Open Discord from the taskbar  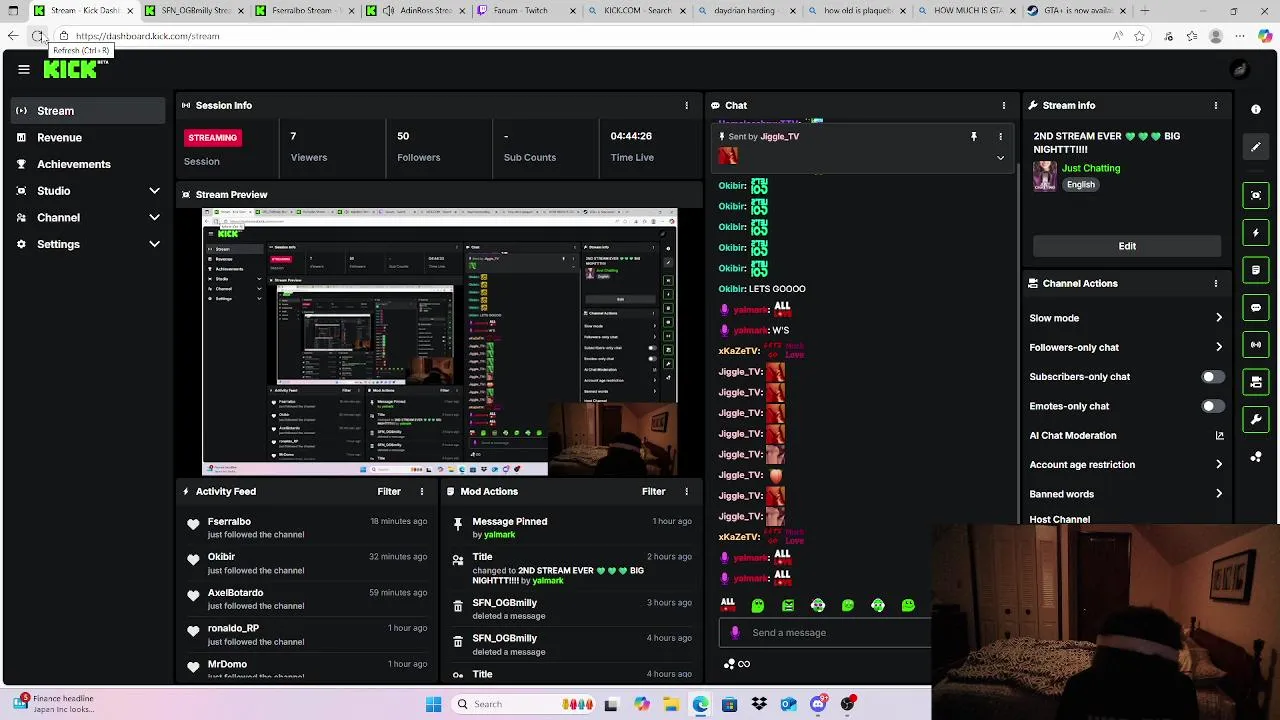pyautogui.click(x=818, y=704)
